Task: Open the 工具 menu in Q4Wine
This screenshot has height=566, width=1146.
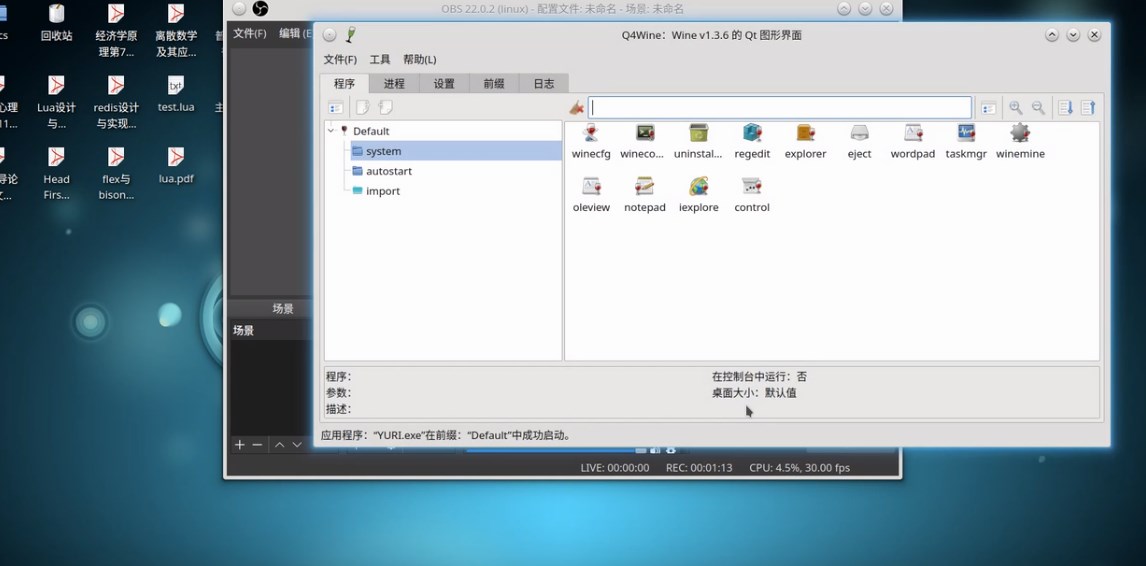Action: (380, 59)
